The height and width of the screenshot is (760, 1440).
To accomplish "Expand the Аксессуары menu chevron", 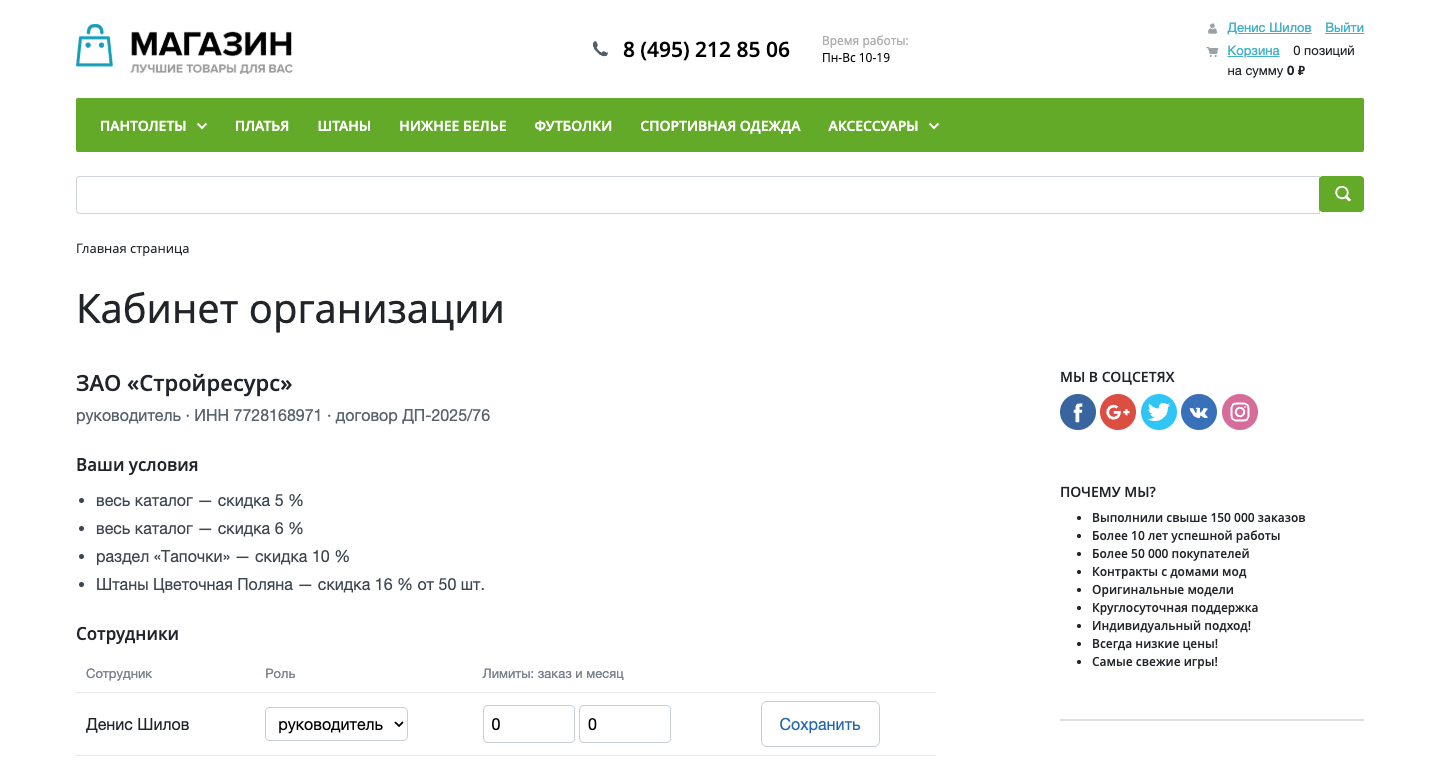I will pos(934,126).
